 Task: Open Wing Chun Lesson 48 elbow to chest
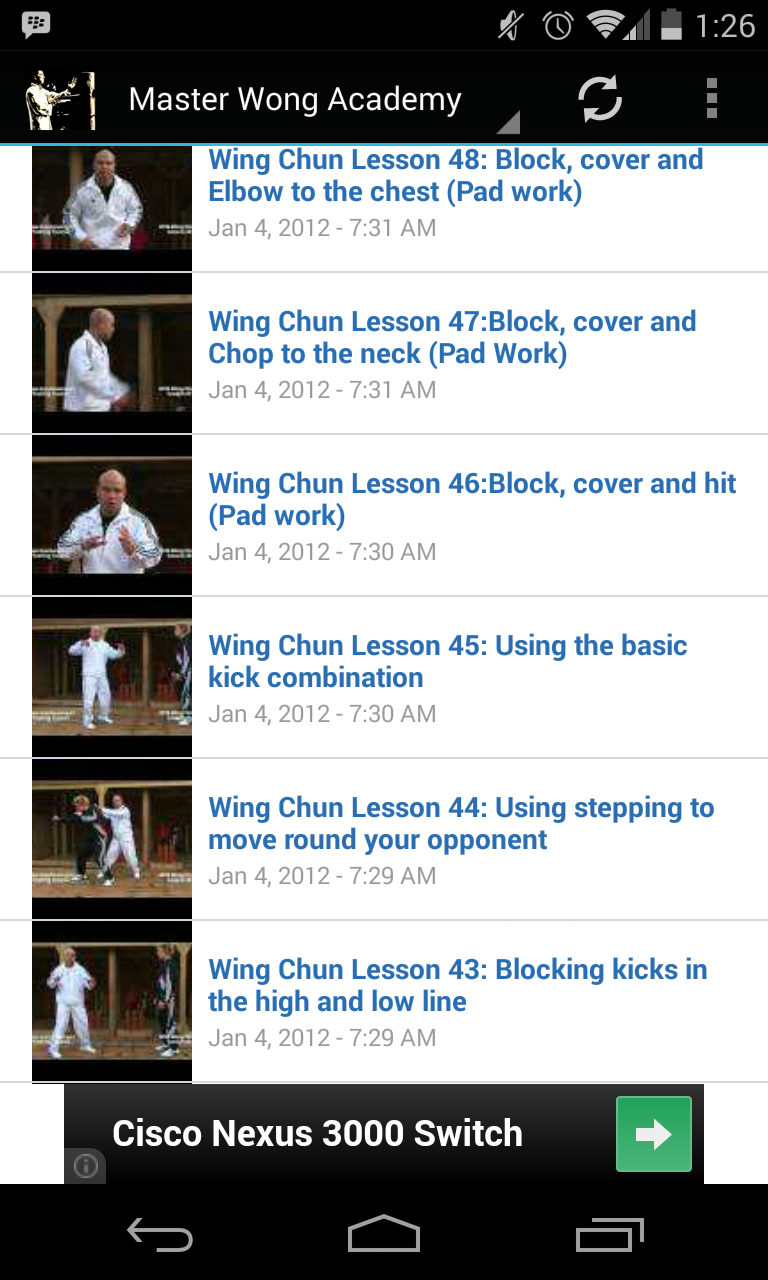tap(384, 208)
